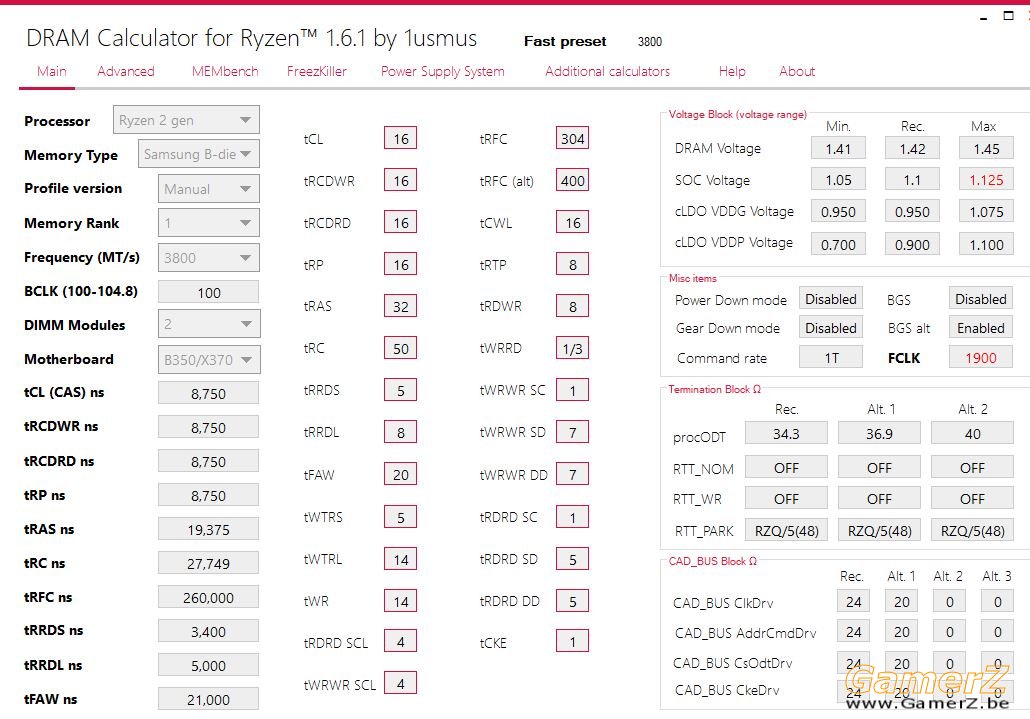The width and height of the screenshot is (1030, 719).
Task: Click the tRFC ns value field
Action: (208, 597)
